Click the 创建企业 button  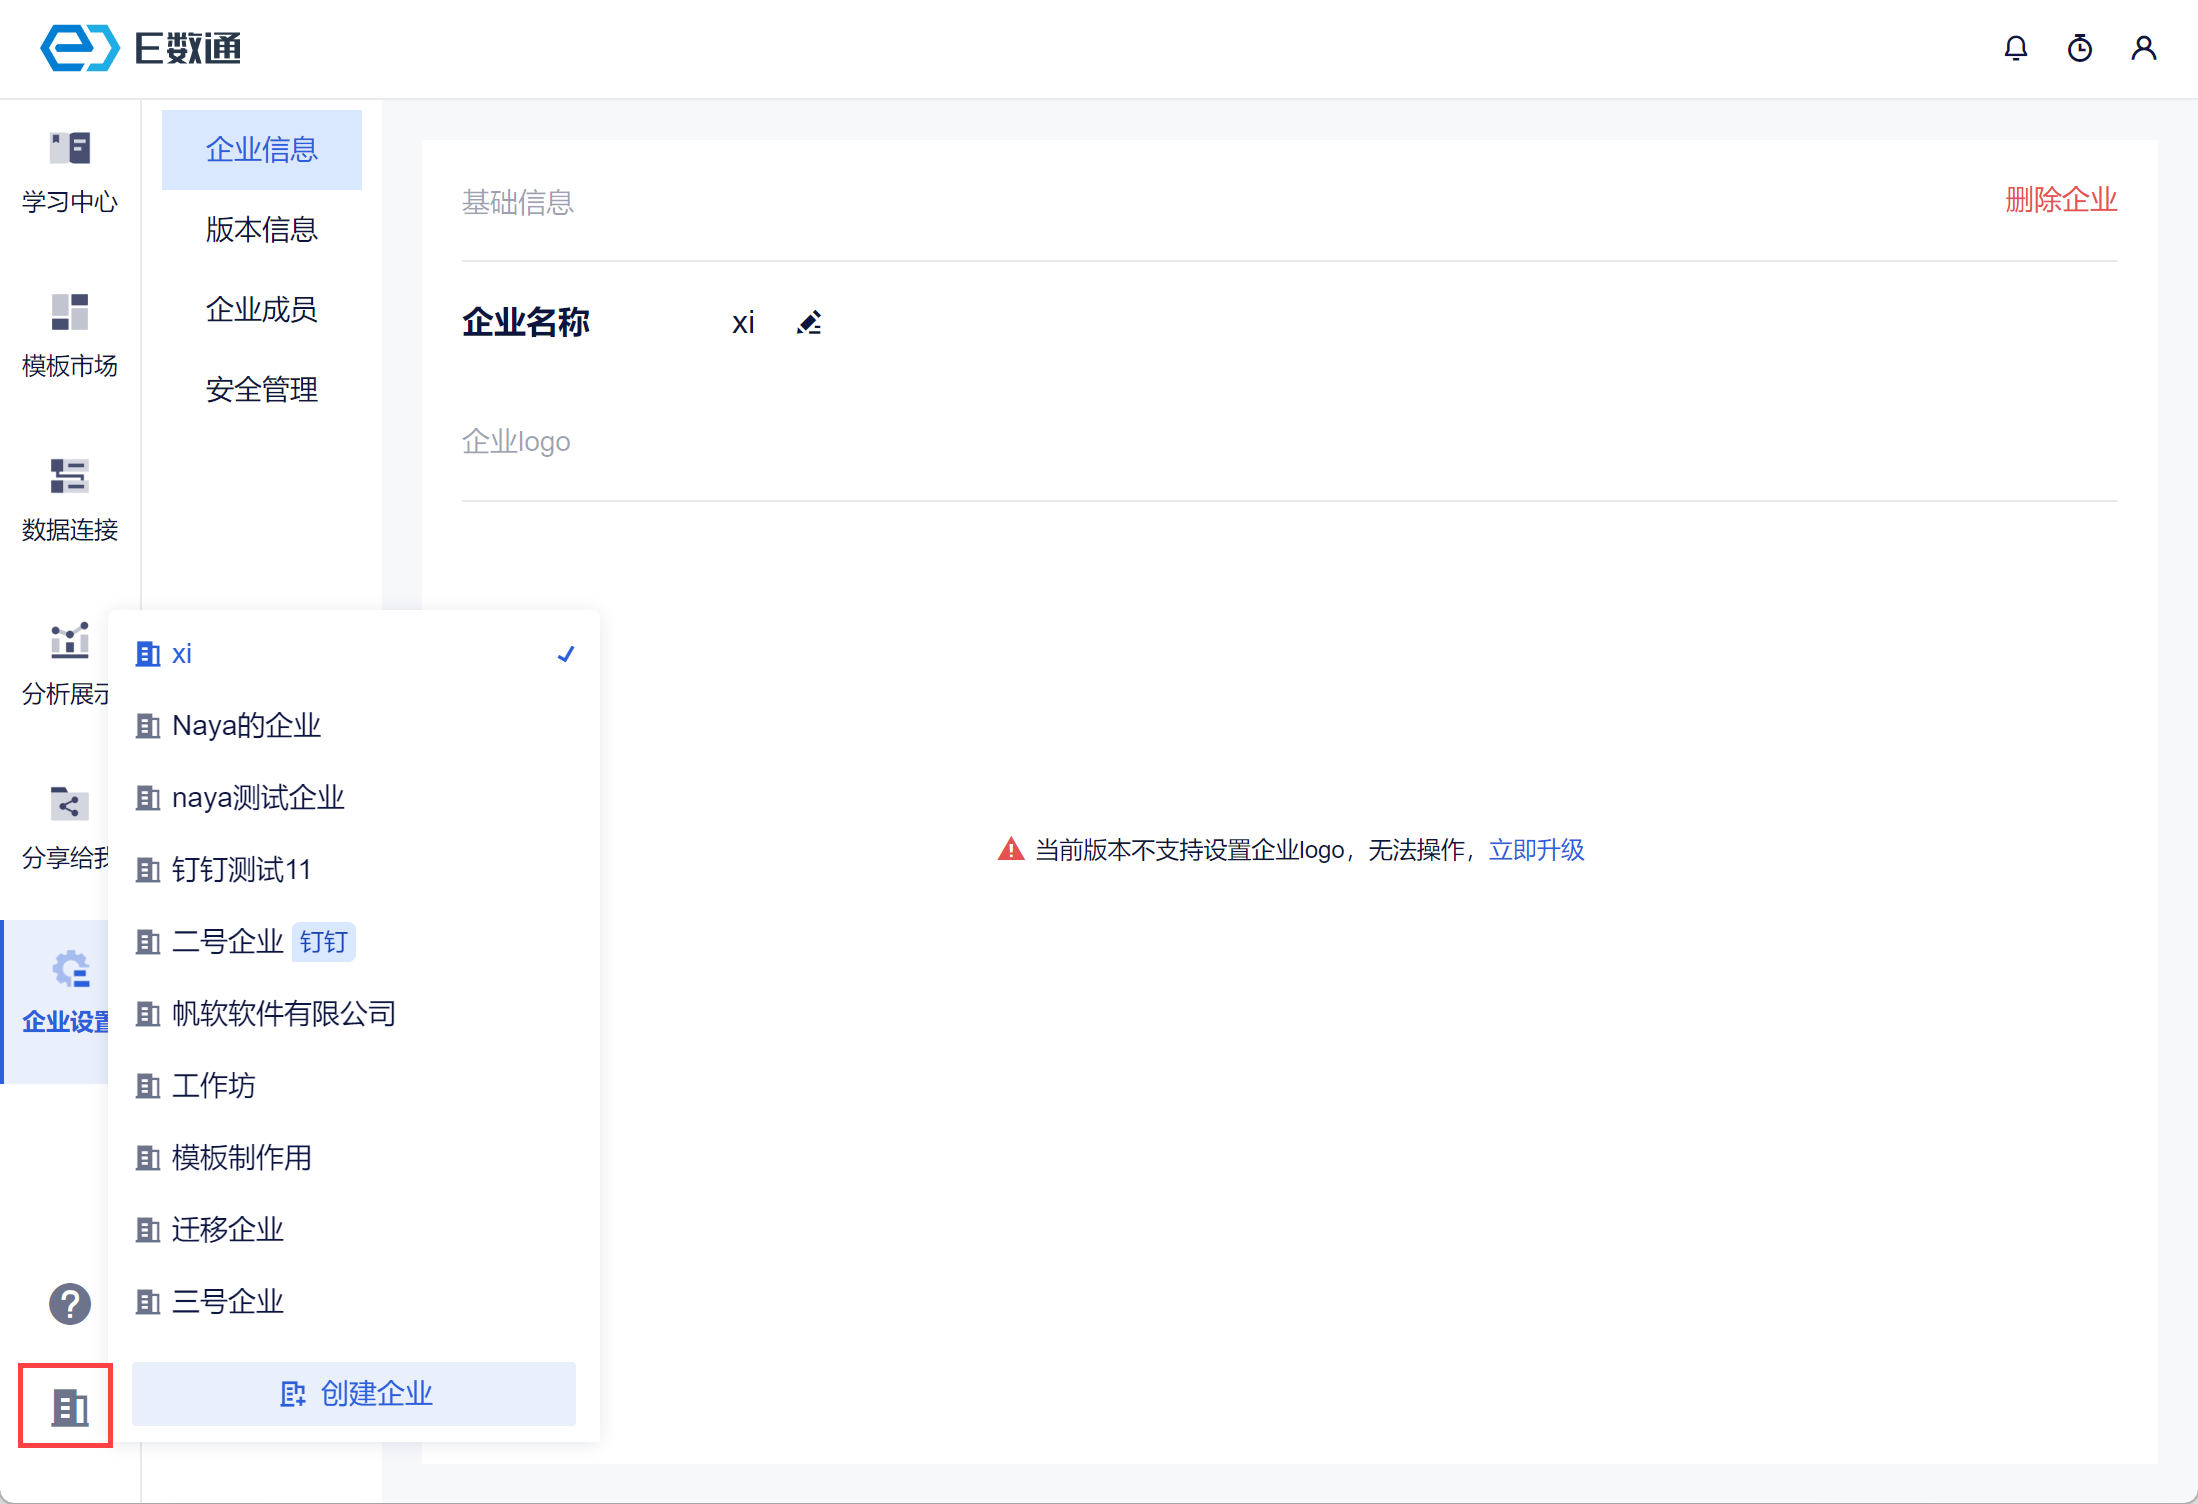[354, 1393]
